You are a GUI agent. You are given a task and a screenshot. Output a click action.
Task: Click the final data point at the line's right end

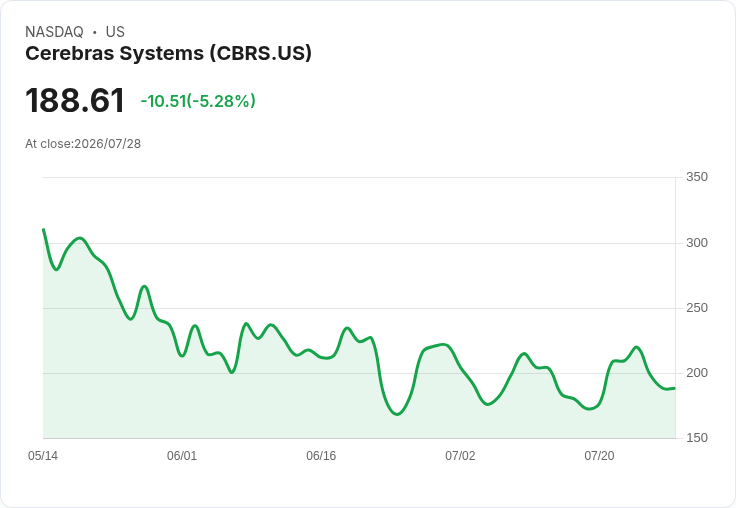(x=674, y=388)
